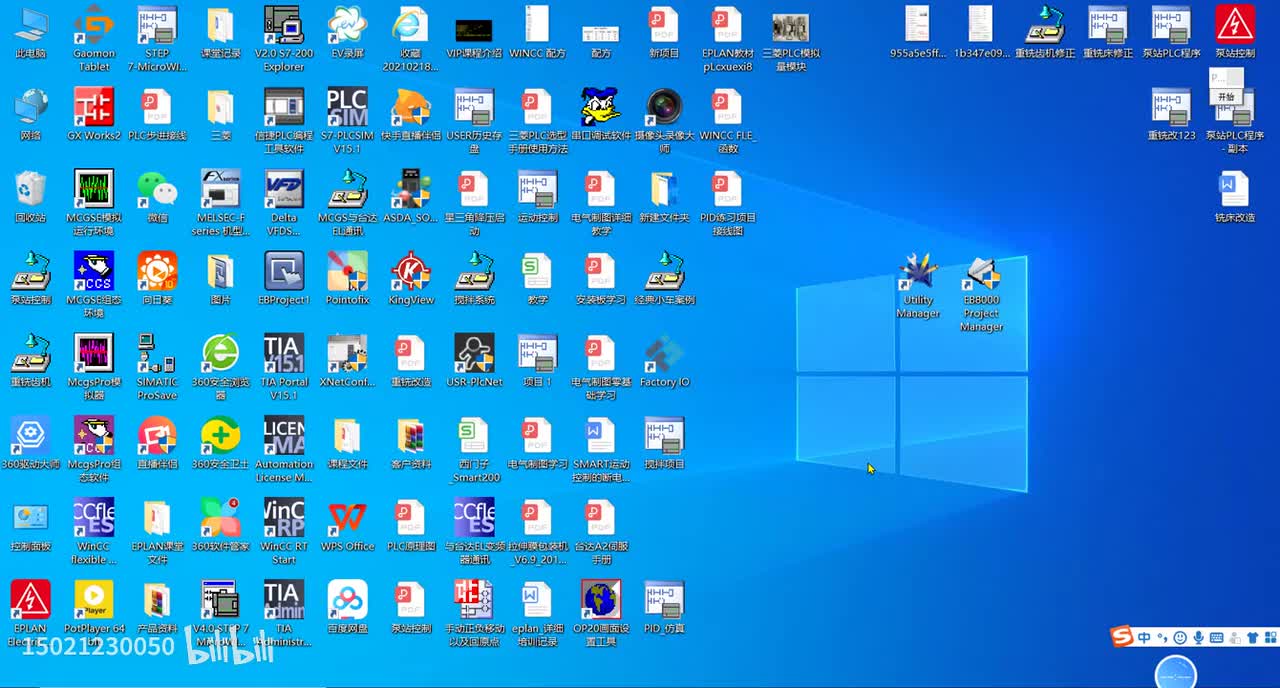Launch MELSEC-F series shortcut
Viewport: 1280px width, 688px height.
[220, 203]
